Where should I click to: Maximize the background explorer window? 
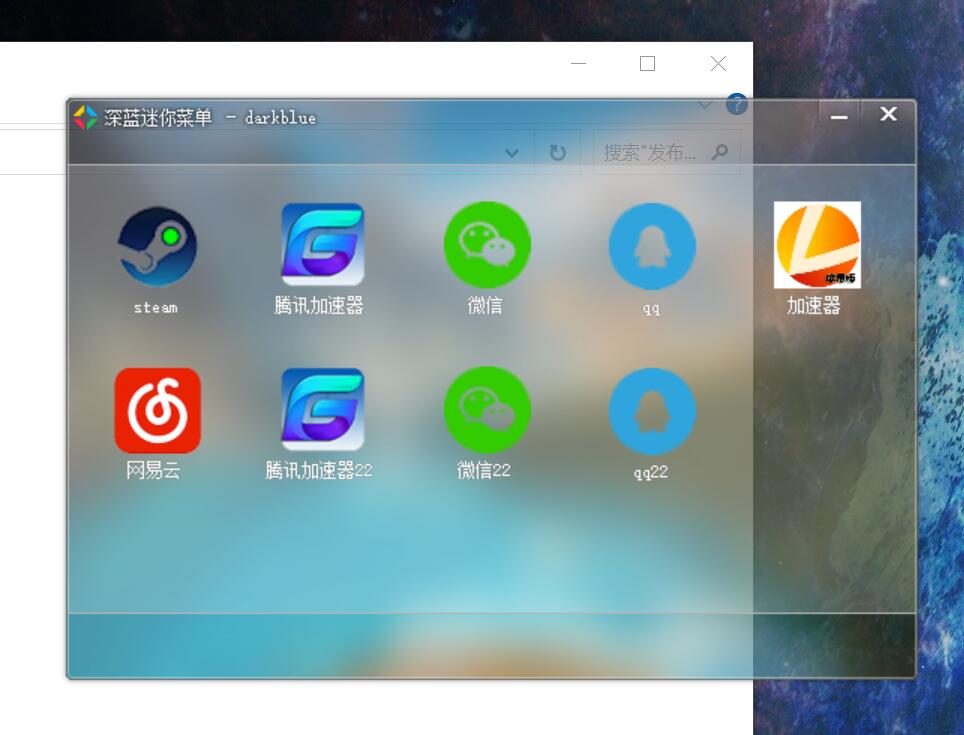(647, 63)
